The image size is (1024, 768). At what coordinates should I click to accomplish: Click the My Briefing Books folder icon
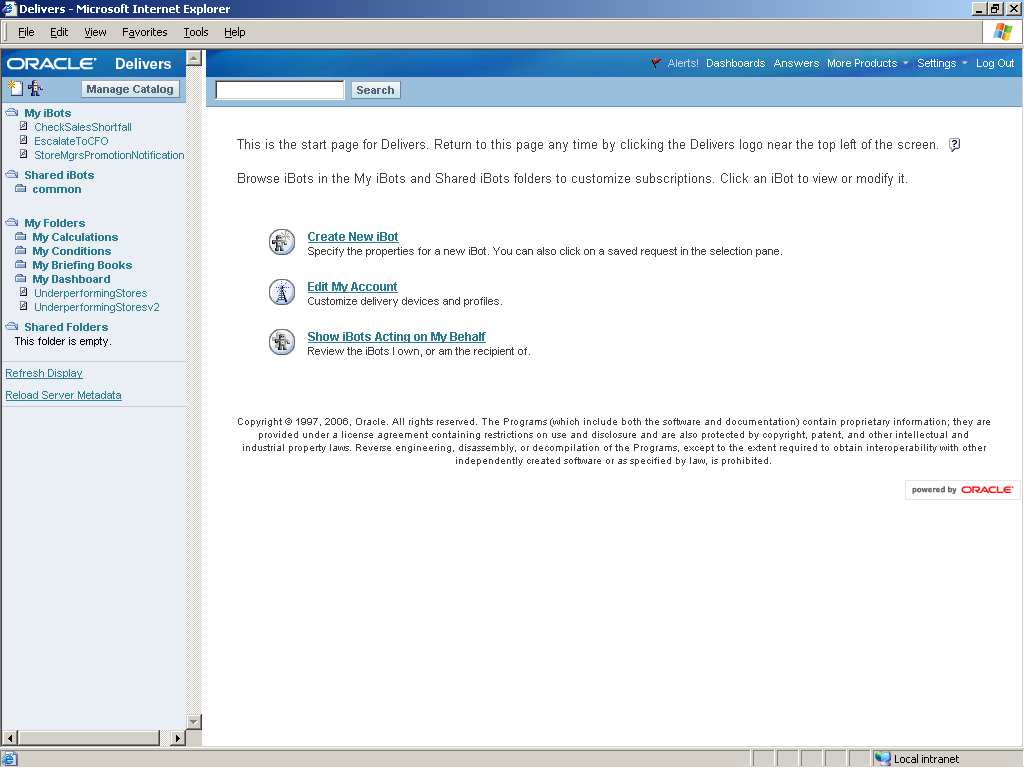[x=21, y=264]
